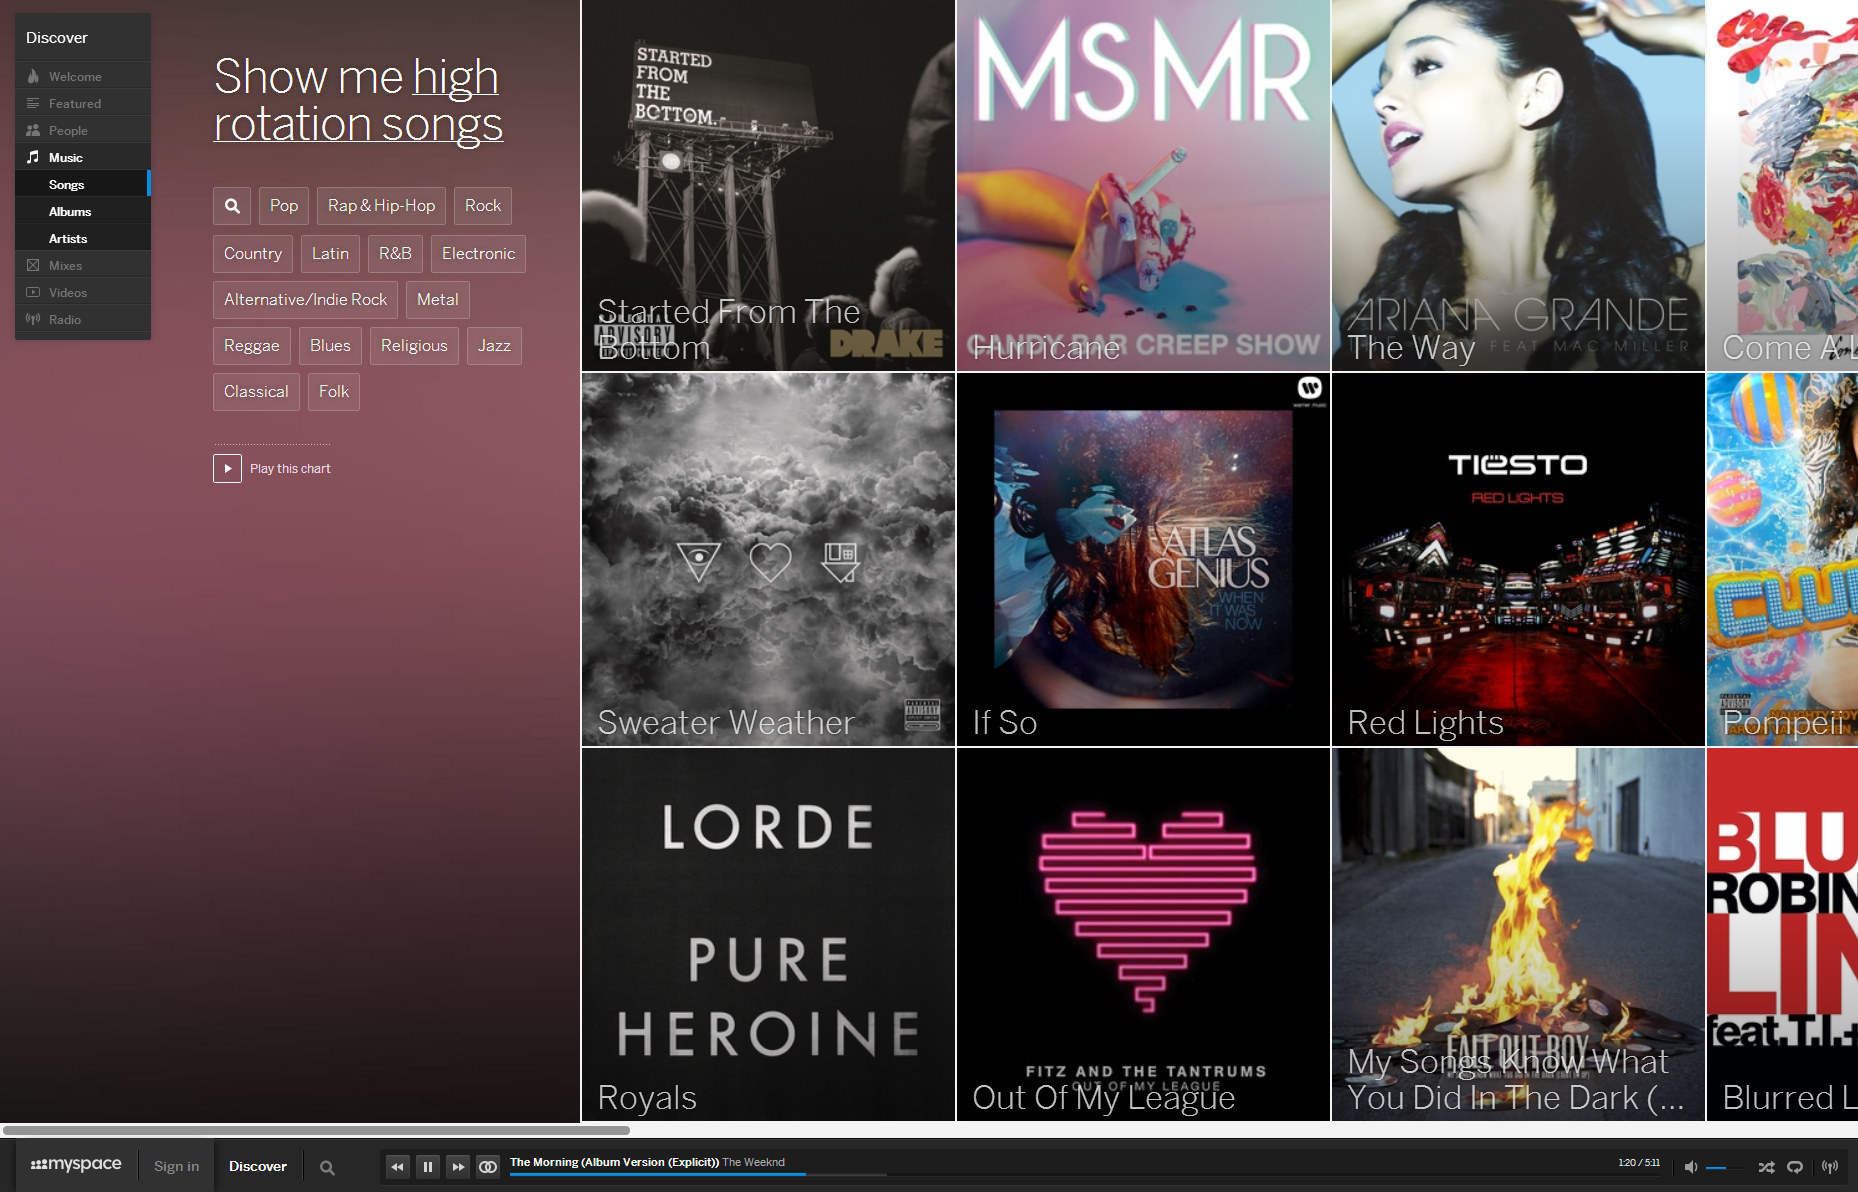Open Featured in the Discover sidebar
Image resolution: width=1858 pixels, height=1192 pixels.
[x=83, y=103]
